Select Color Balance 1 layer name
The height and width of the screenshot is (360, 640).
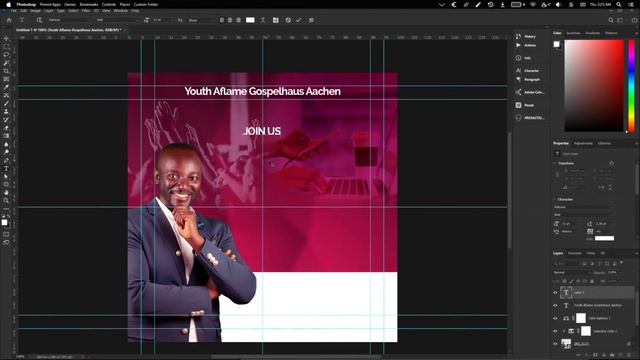[x=600, y=318]
